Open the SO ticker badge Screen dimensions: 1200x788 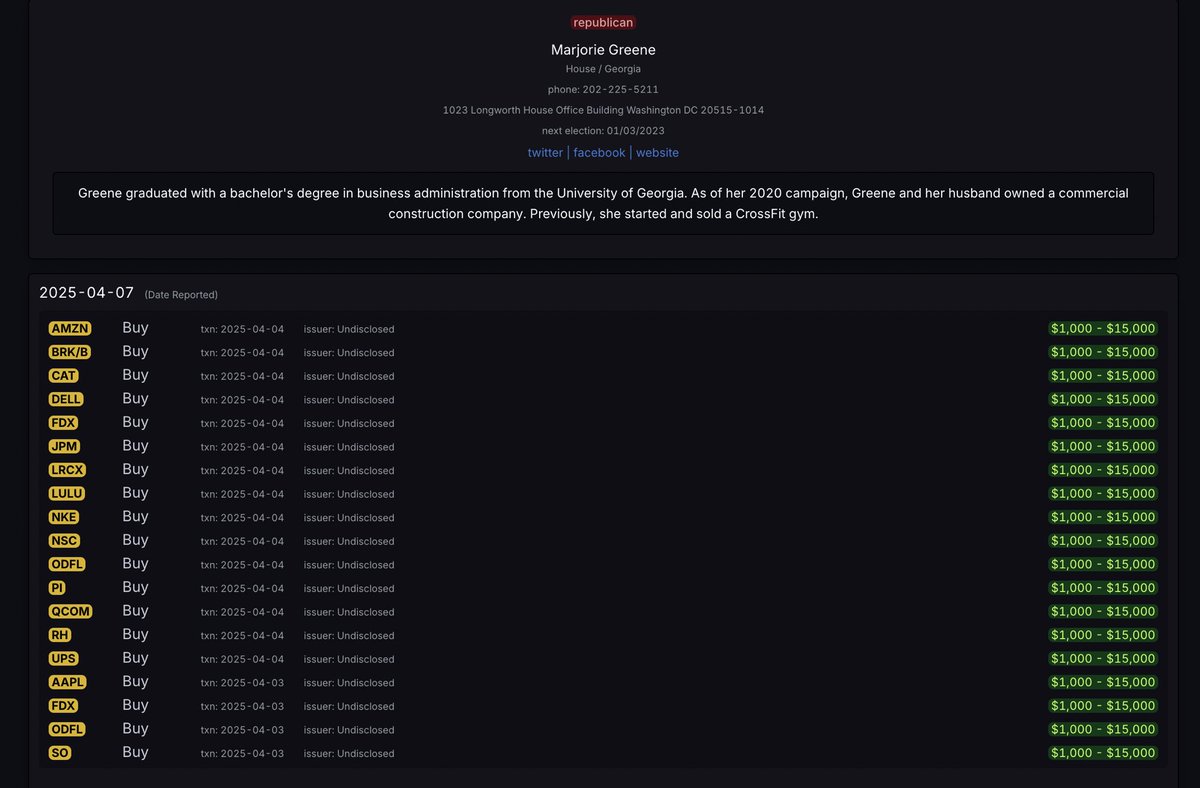[60, 753]
